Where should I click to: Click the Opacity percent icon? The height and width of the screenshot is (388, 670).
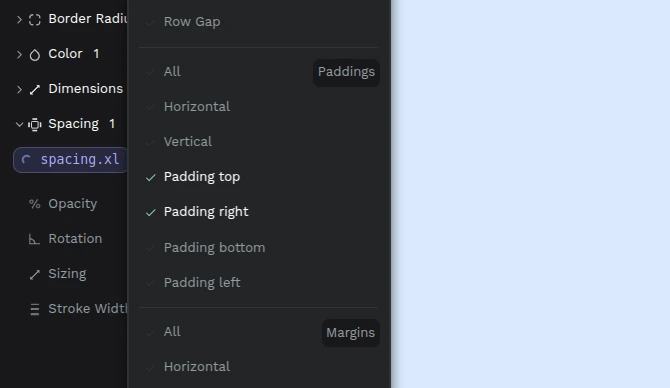pos(35,204)
